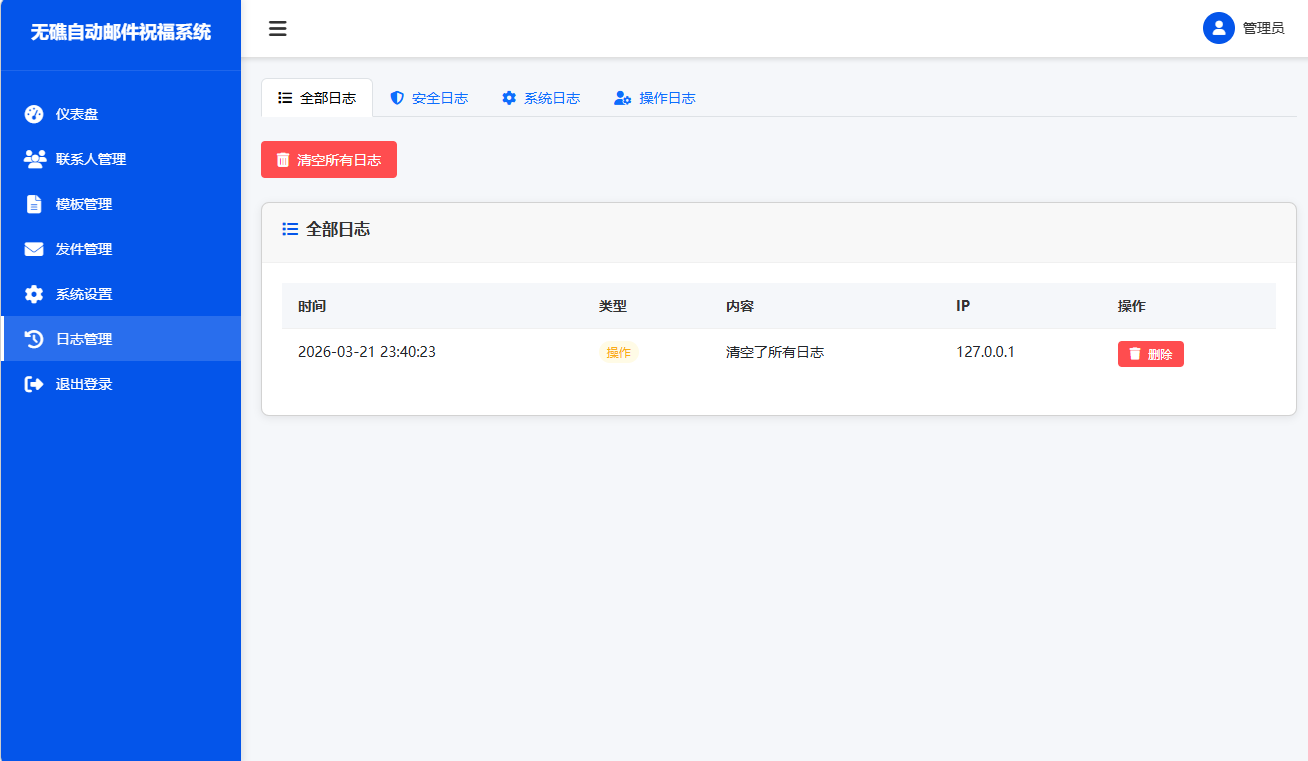
Task: Click the 删除 button in the log row
Action: pyautogui.click(x=1150, y=353)
